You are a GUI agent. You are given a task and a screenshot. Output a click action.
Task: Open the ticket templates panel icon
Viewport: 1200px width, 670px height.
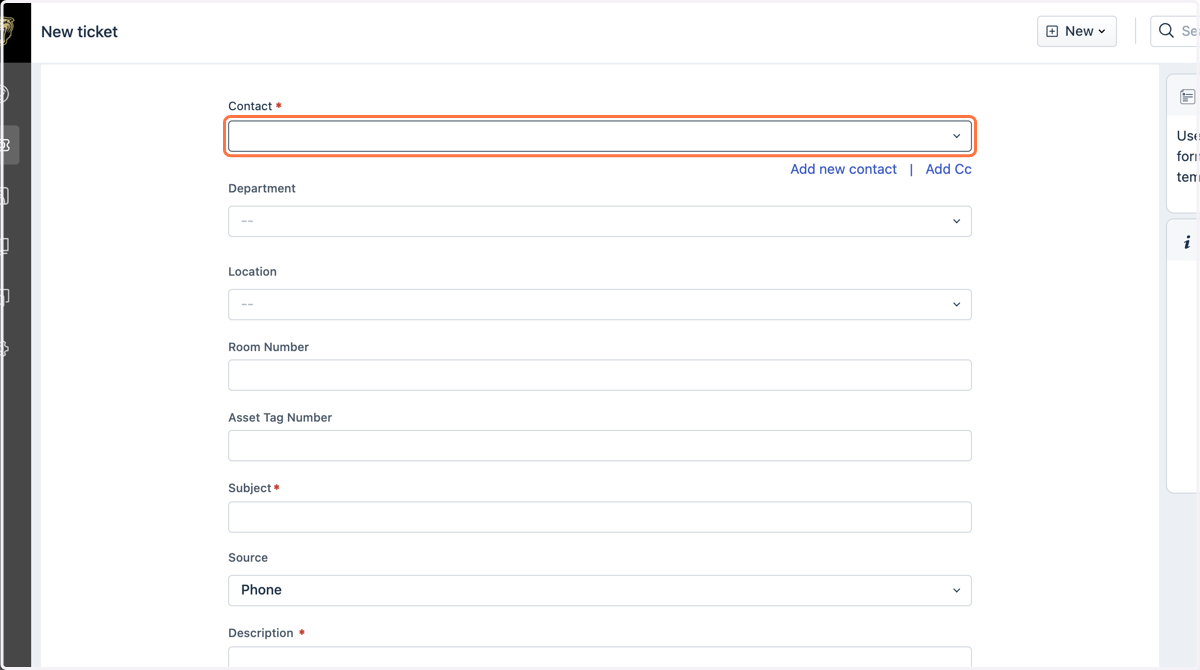(x=1187, y=97)
